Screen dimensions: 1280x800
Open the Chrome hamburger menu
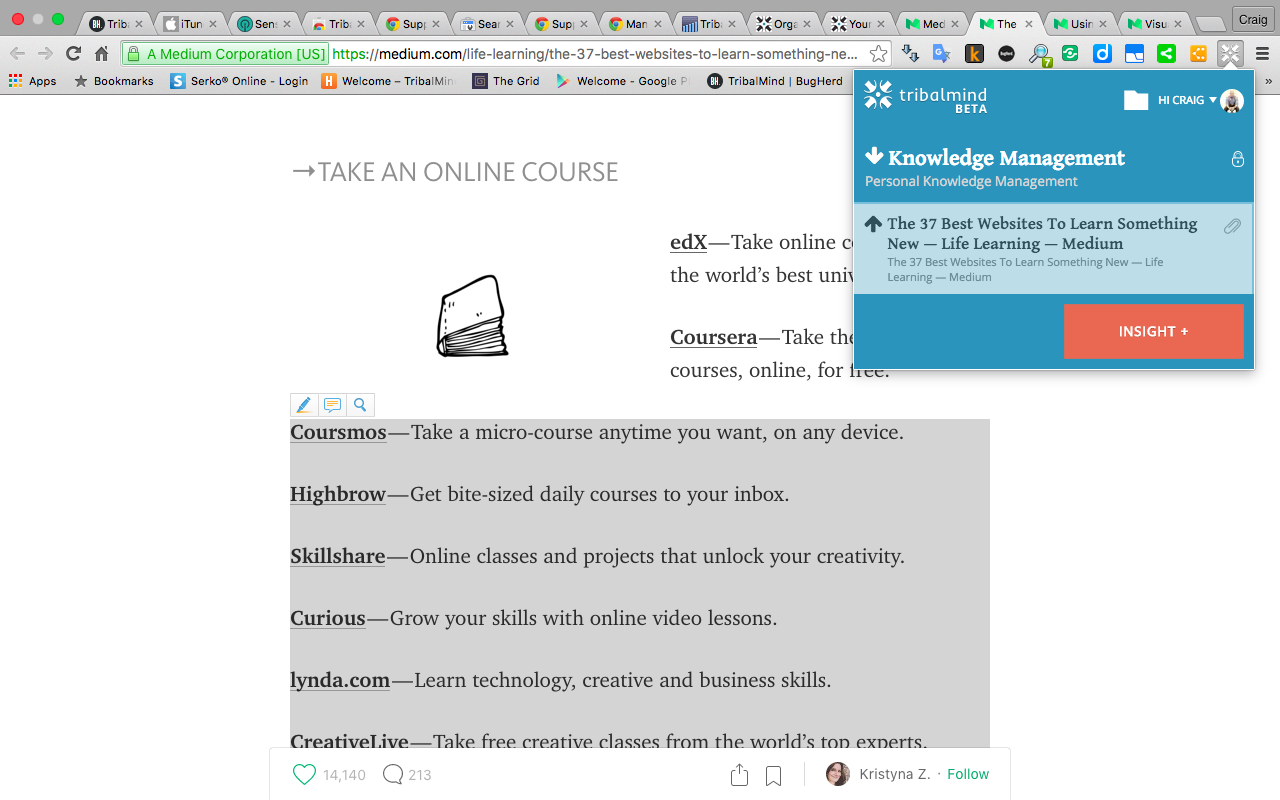[1262, 54]
